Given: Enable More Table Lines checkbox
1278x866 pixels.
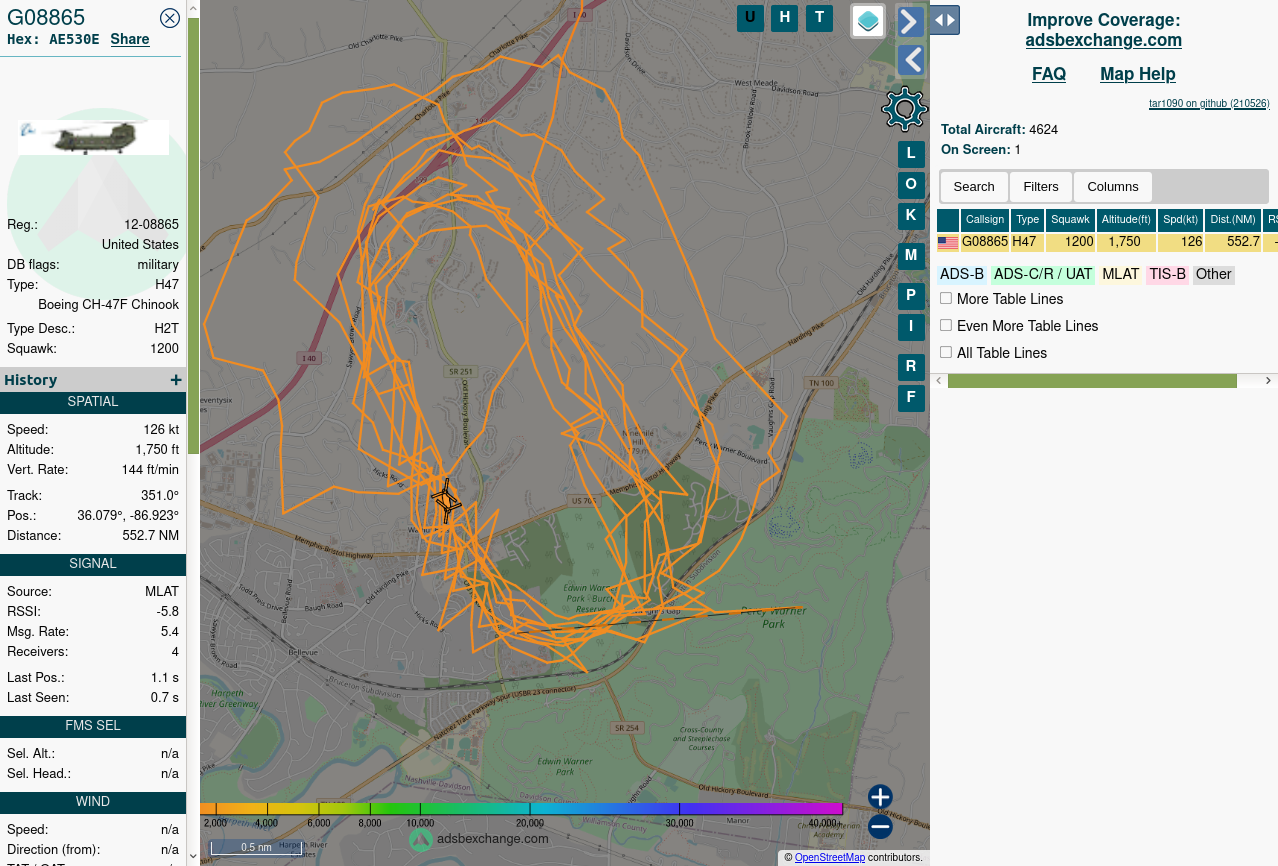Looking at the screenshot, I should click(x=946, y=298).
